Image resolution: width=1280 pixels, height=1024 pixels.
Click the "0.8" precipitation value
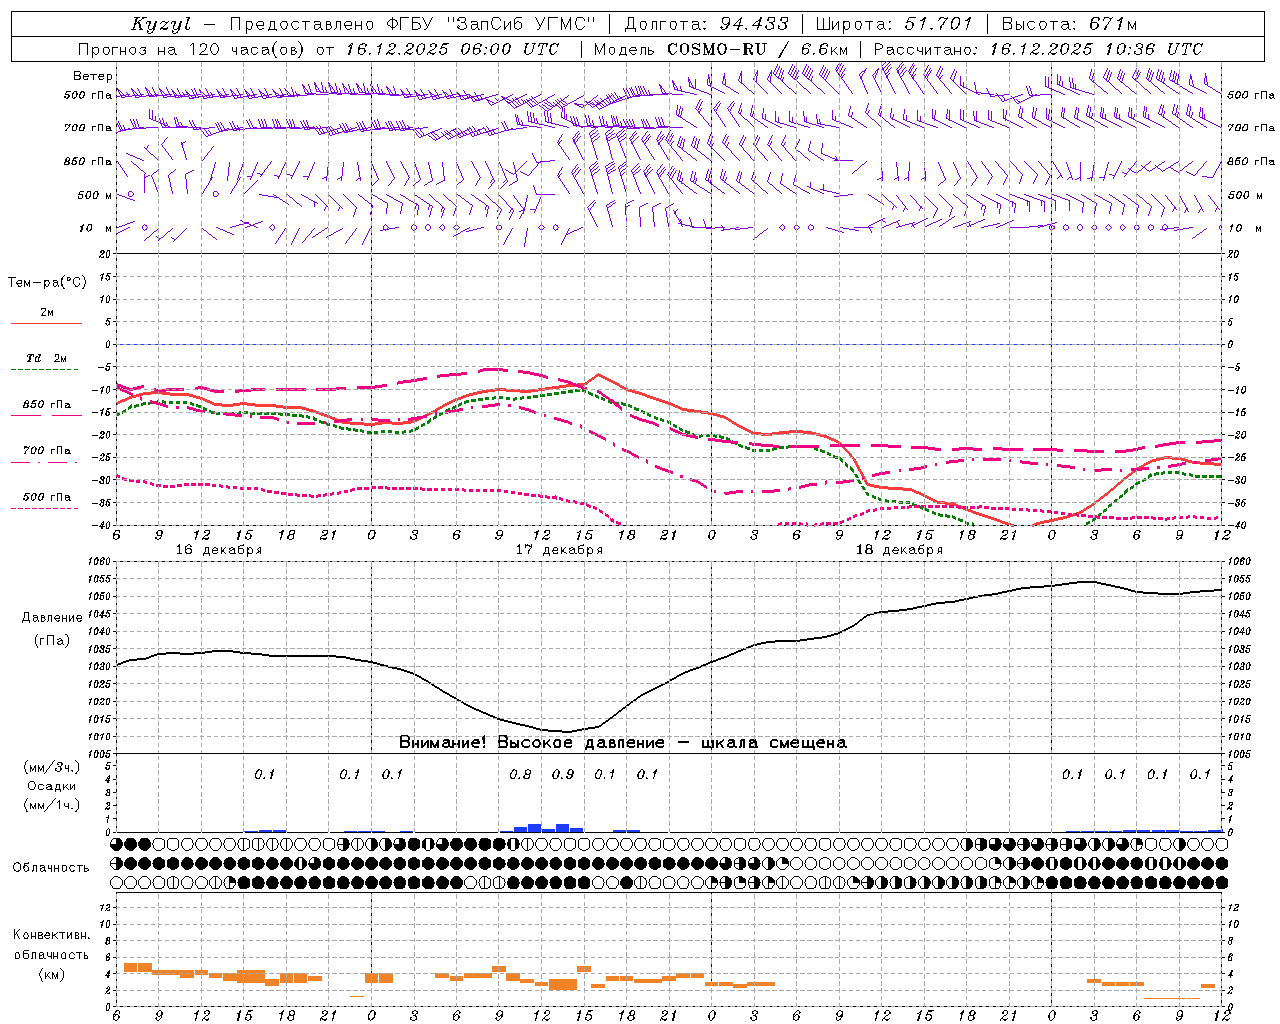coord(520,774)
